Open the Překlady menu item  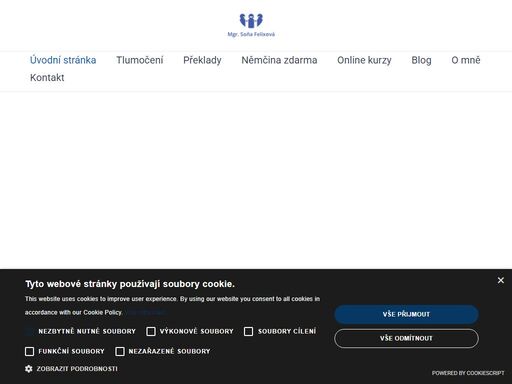[x=202, y=60]
